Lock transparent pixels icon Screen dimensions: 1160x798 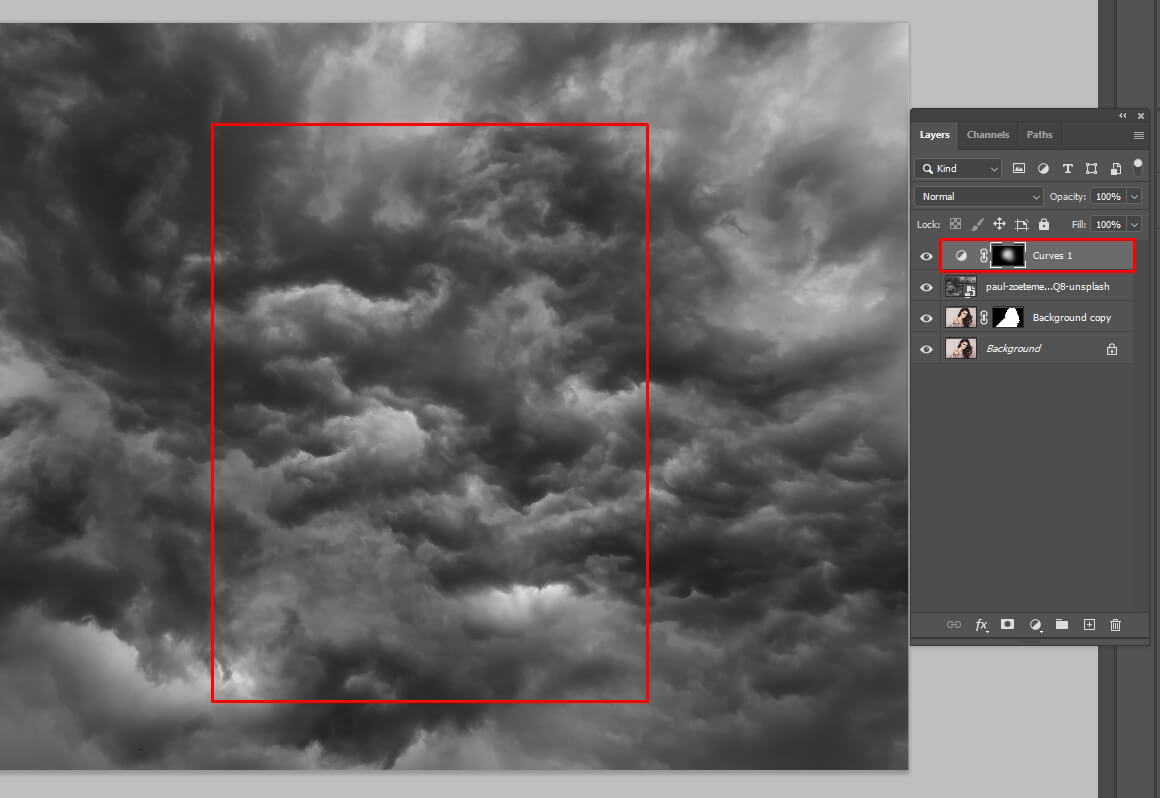955,224
